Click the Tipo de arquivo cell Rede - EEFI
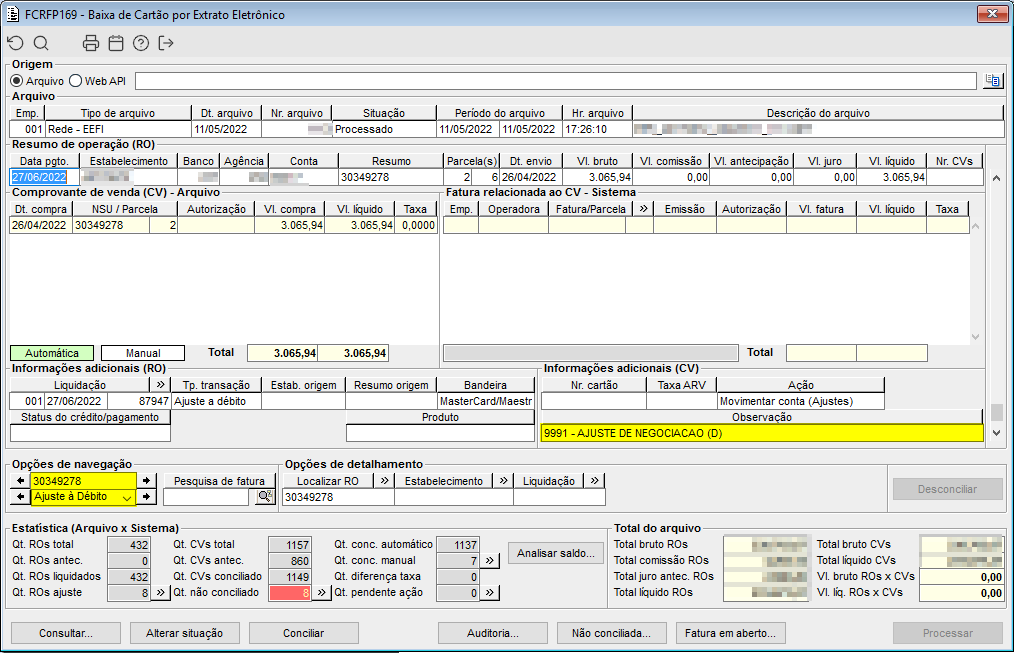The height and width of the screenshot is (653, 1014). point(118,129)
